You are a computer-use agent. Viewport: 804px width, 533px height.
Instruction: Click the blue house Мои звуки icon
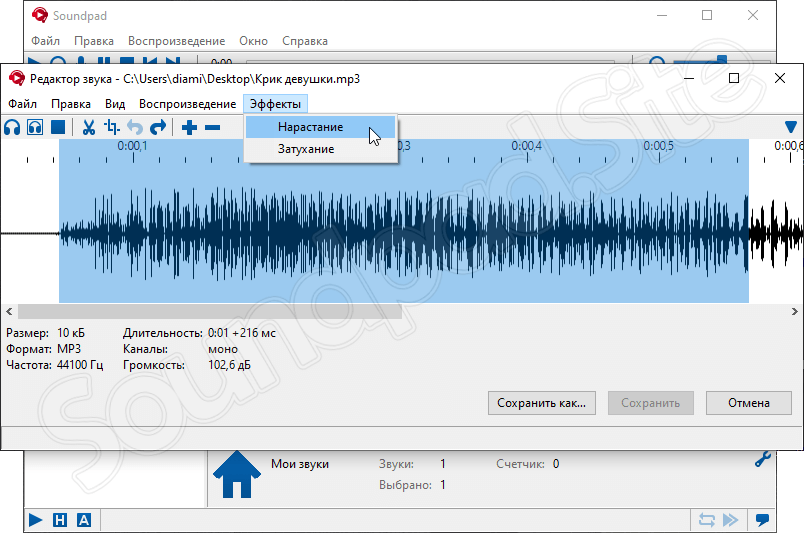coord(237,476)
